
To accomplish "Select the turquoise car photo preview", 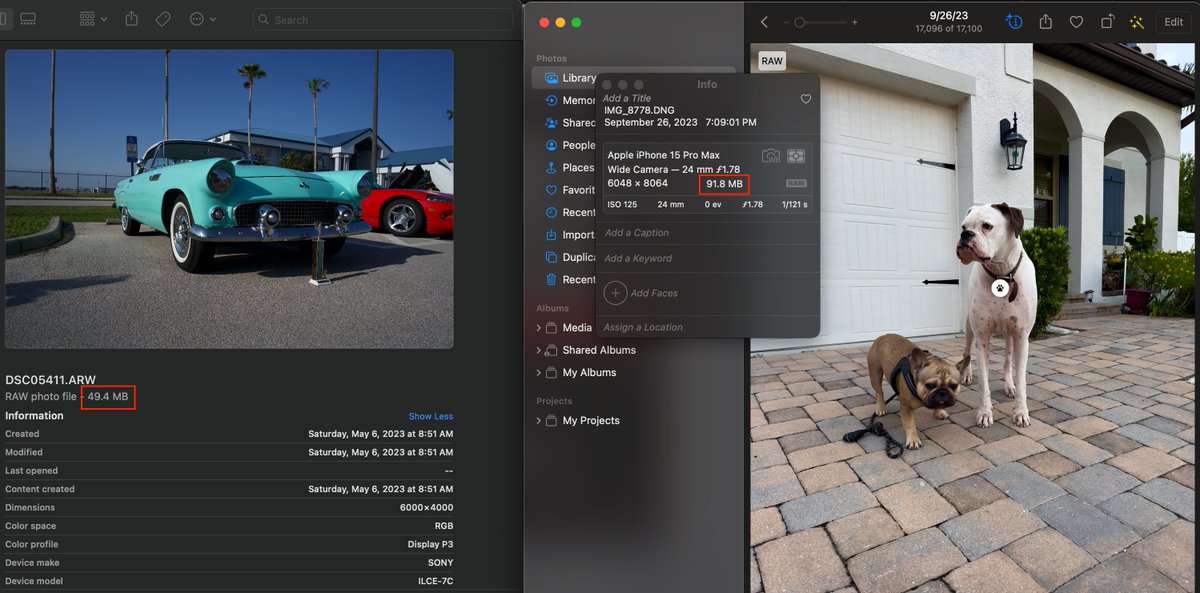I will pos(229,199).
